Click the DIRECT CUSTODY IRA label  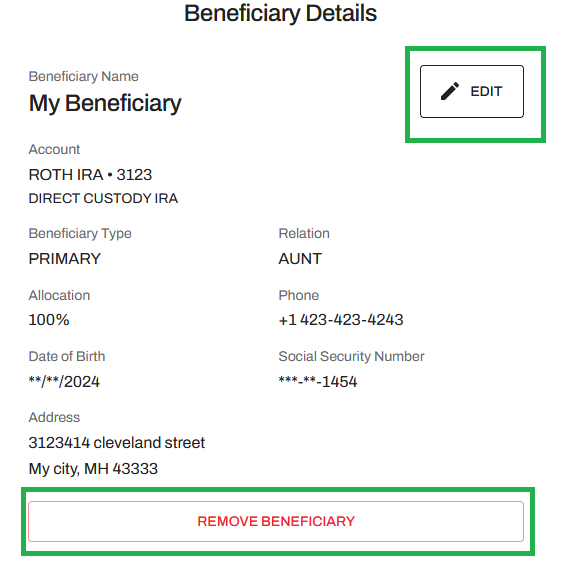[x=103, y=198]
